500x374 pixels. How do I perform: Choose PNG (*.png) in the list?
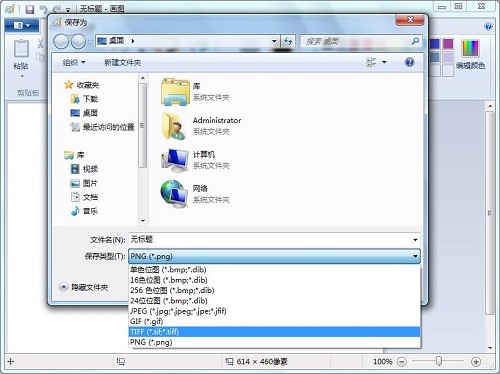[x=274, y=342]
